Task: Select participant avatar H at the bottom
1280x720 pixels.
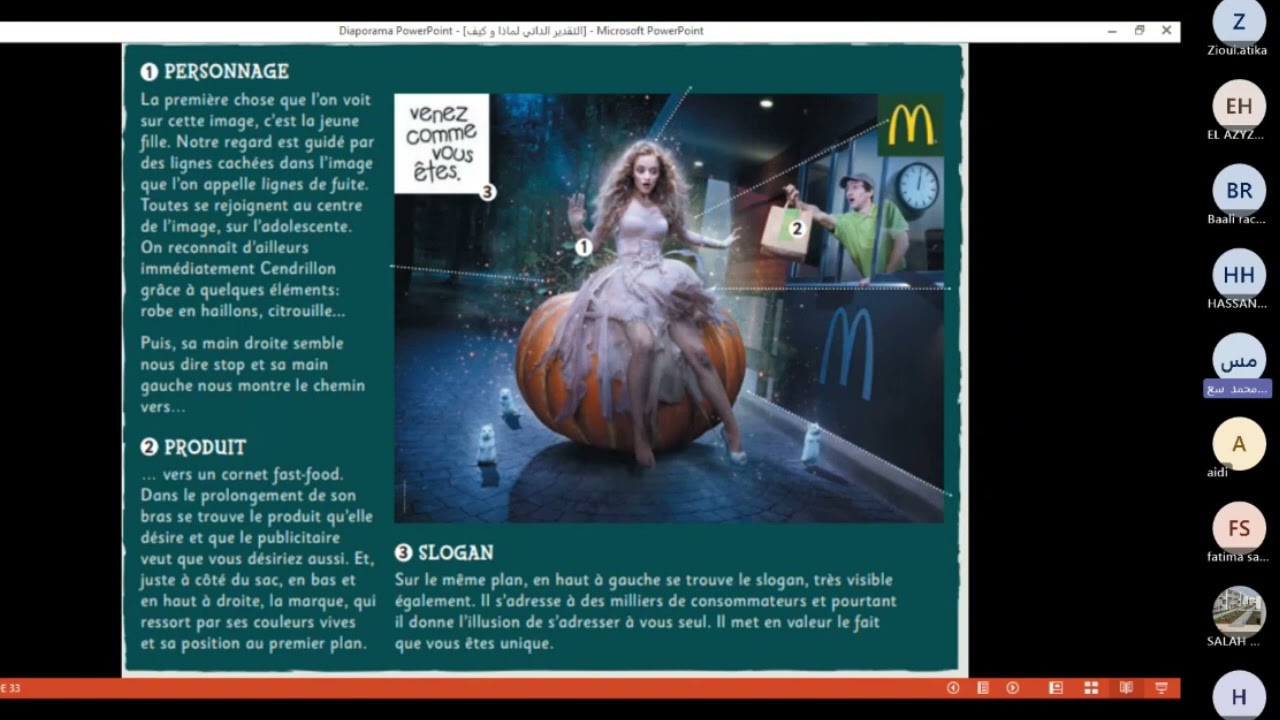Action: (x=1239, y=696)
